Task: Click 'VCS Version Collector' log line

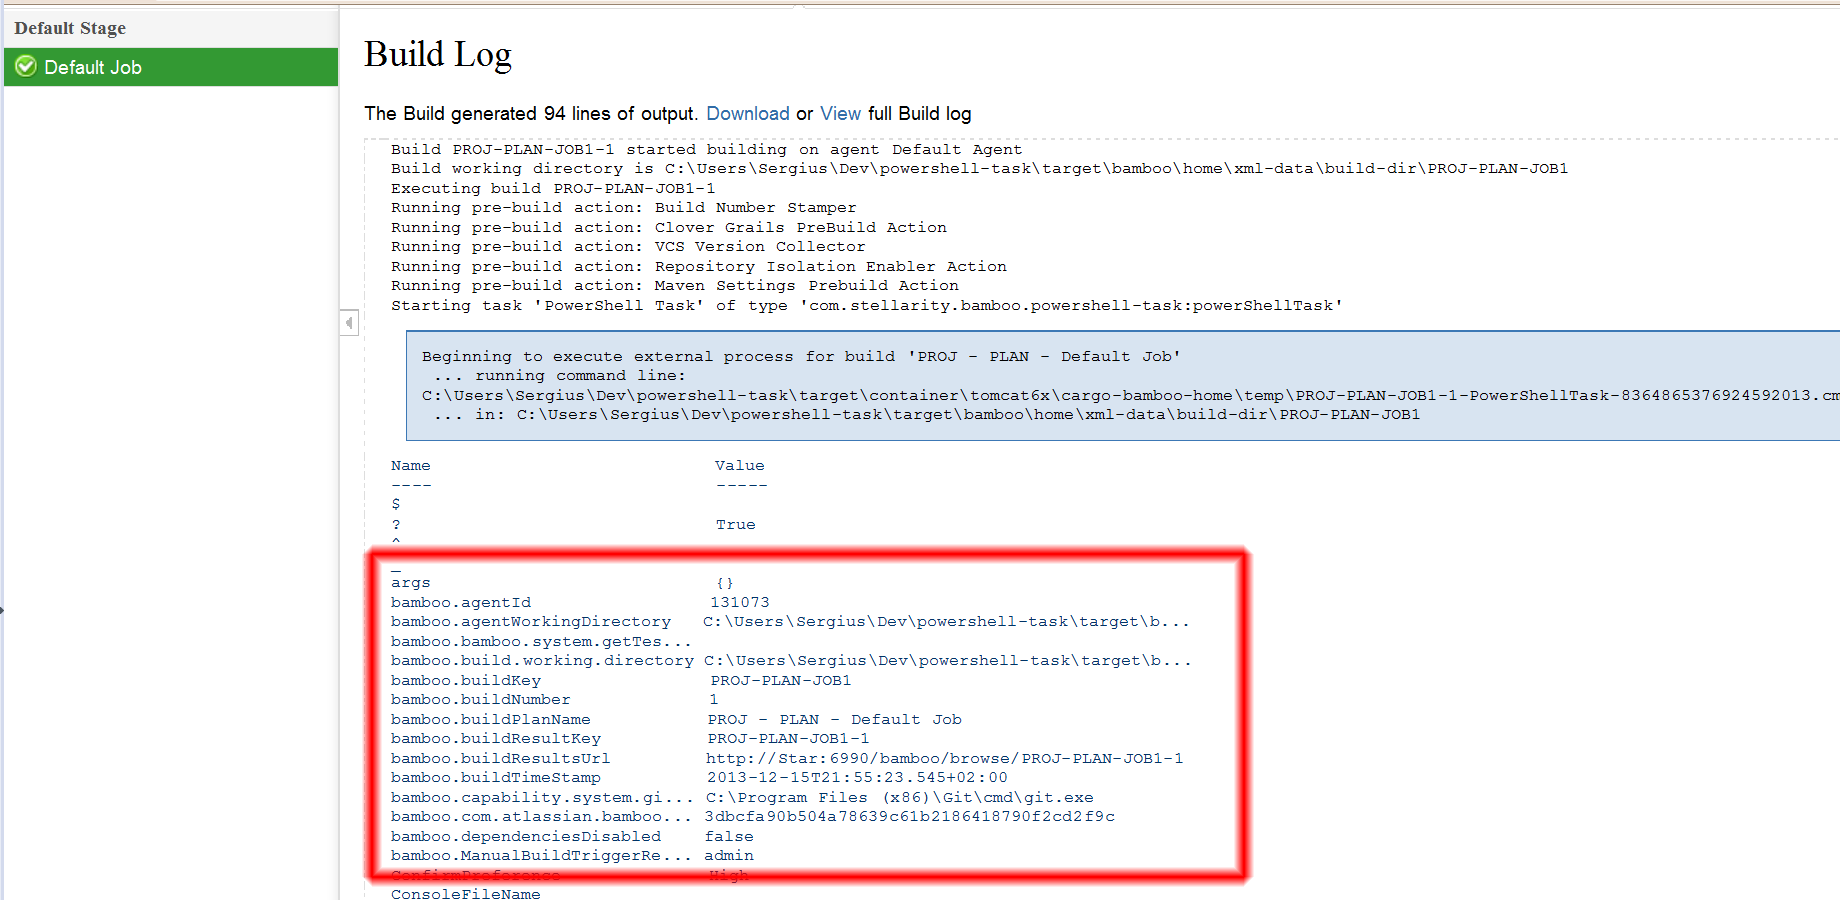Action: 628,247
